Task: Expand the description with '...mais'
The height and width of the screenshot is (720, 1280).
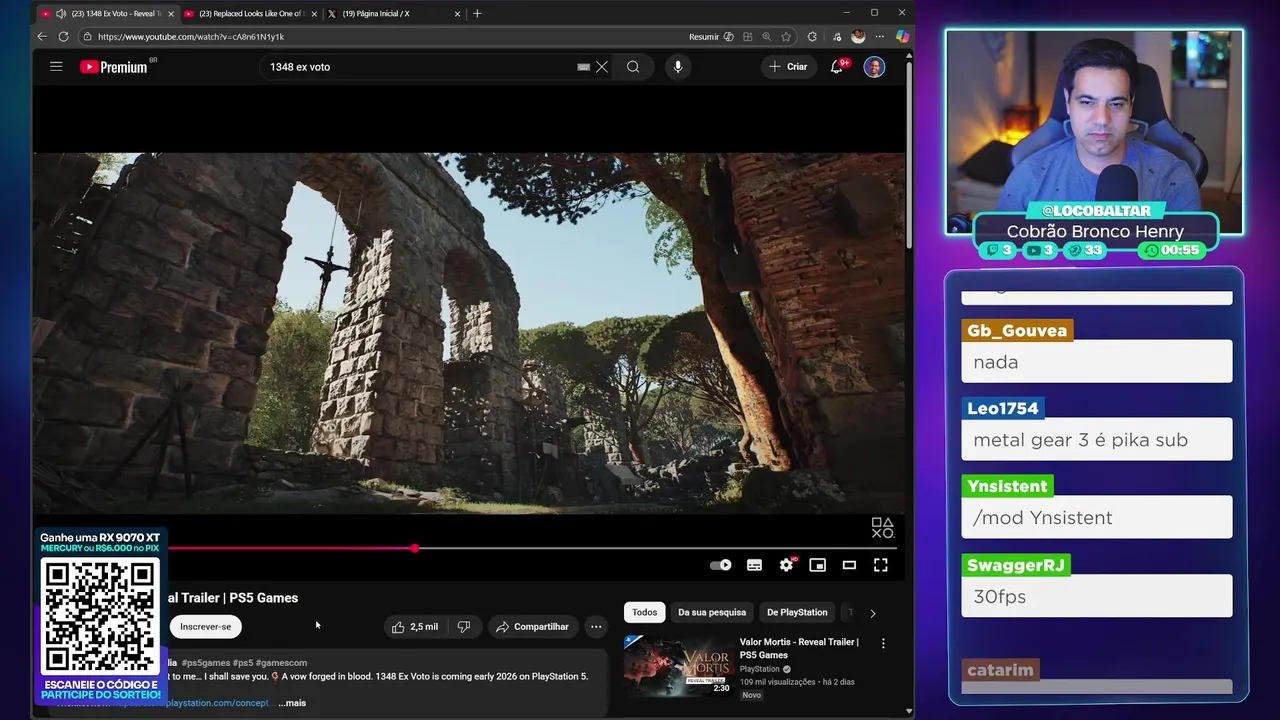Action: click(x=292, y=703)
